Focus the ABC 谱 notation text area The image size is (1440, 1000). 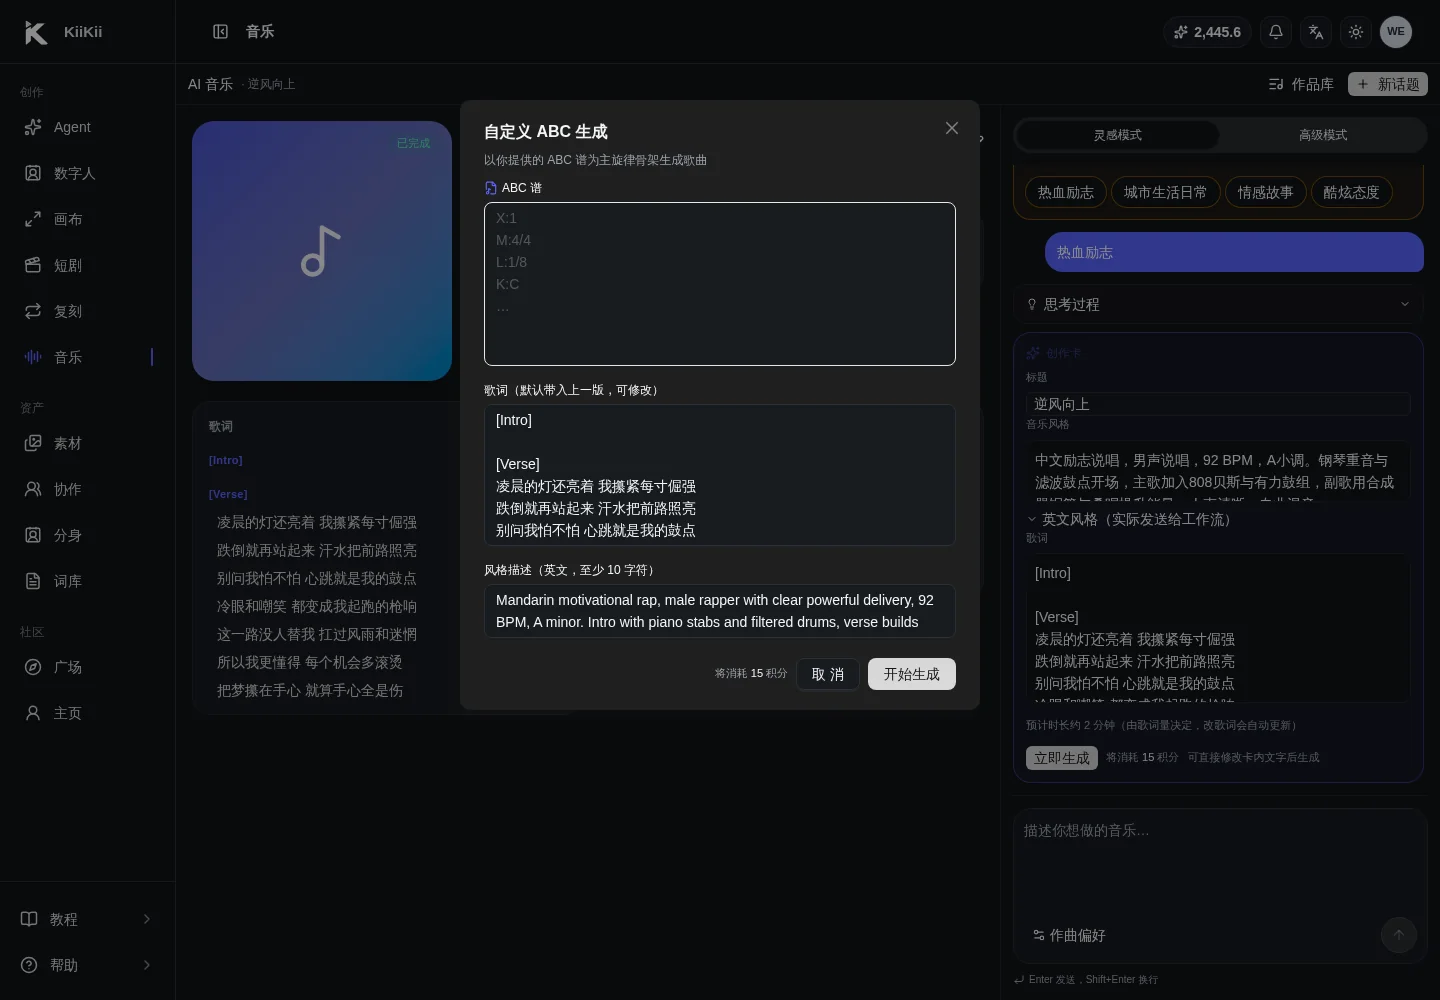(720, 284)
